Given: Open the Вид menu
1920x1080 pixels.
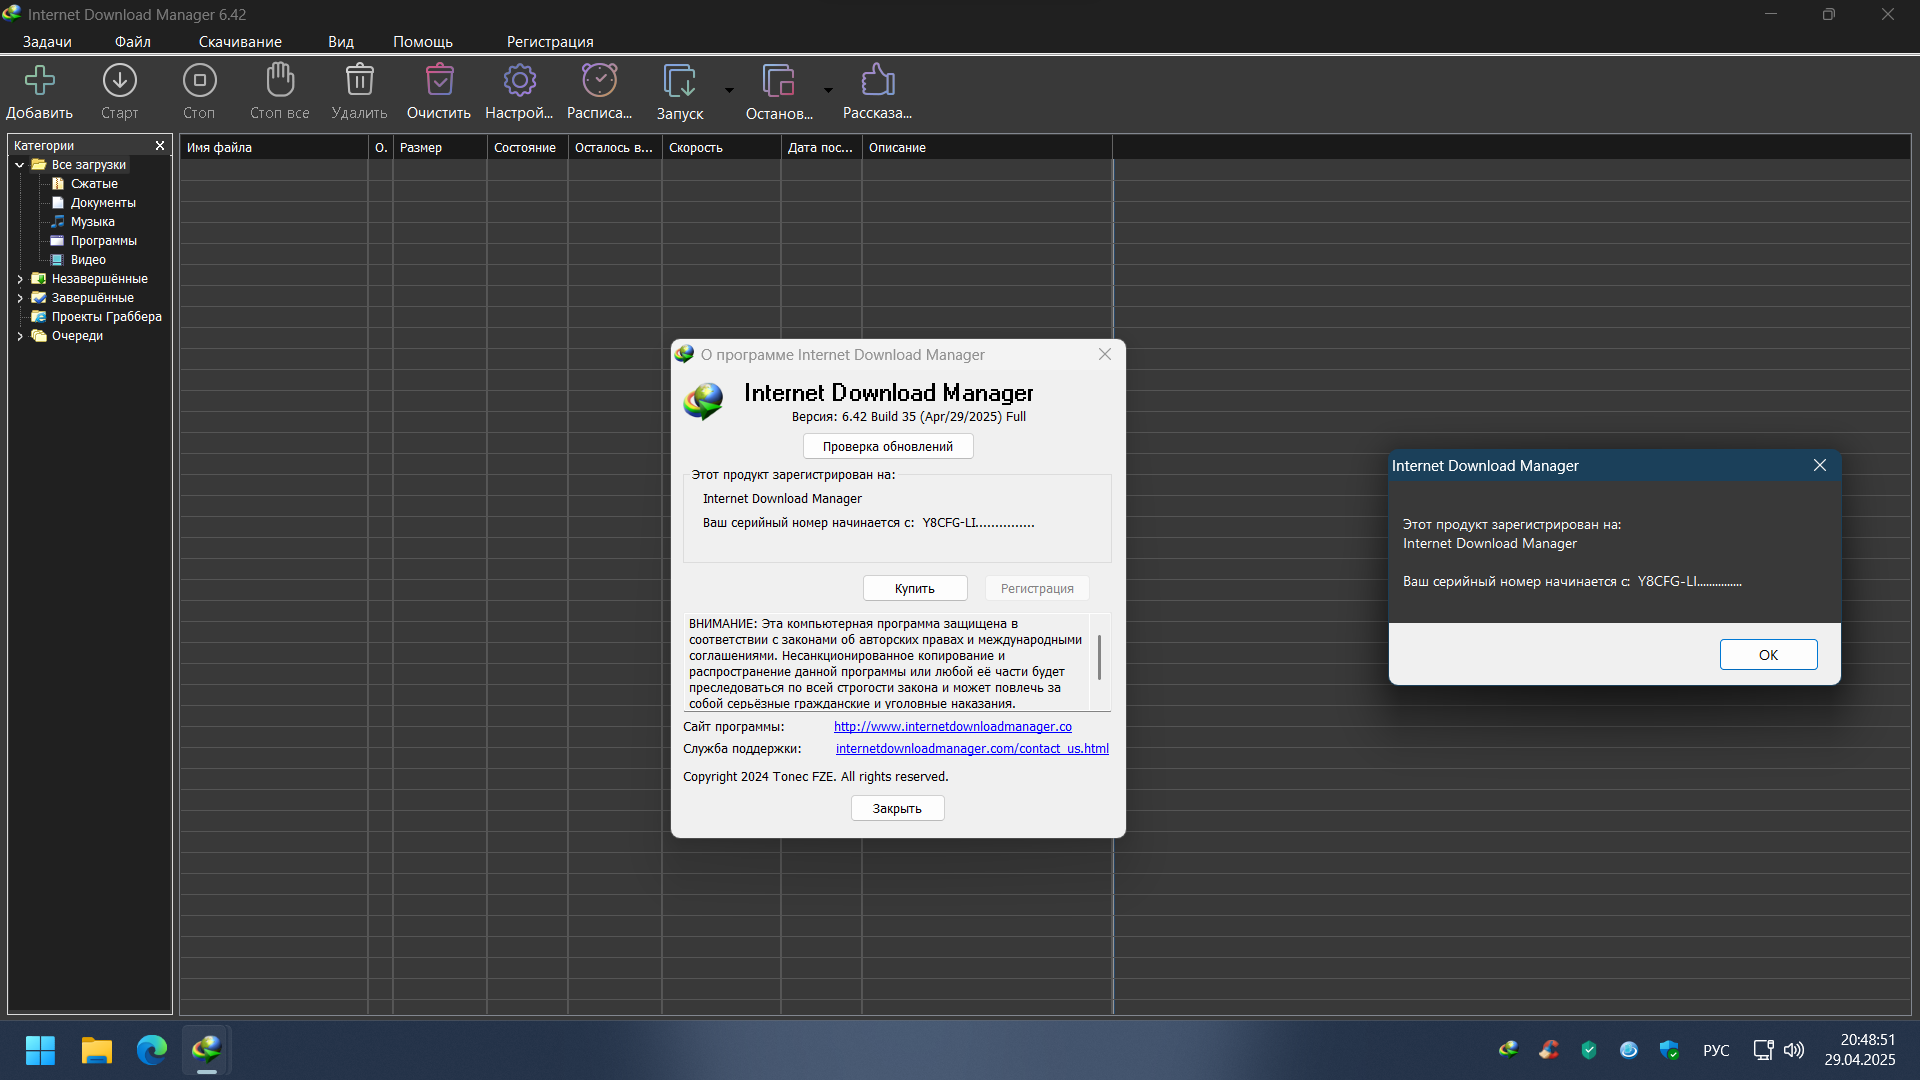Looking at the screenshot, I should tap(341, 42).
